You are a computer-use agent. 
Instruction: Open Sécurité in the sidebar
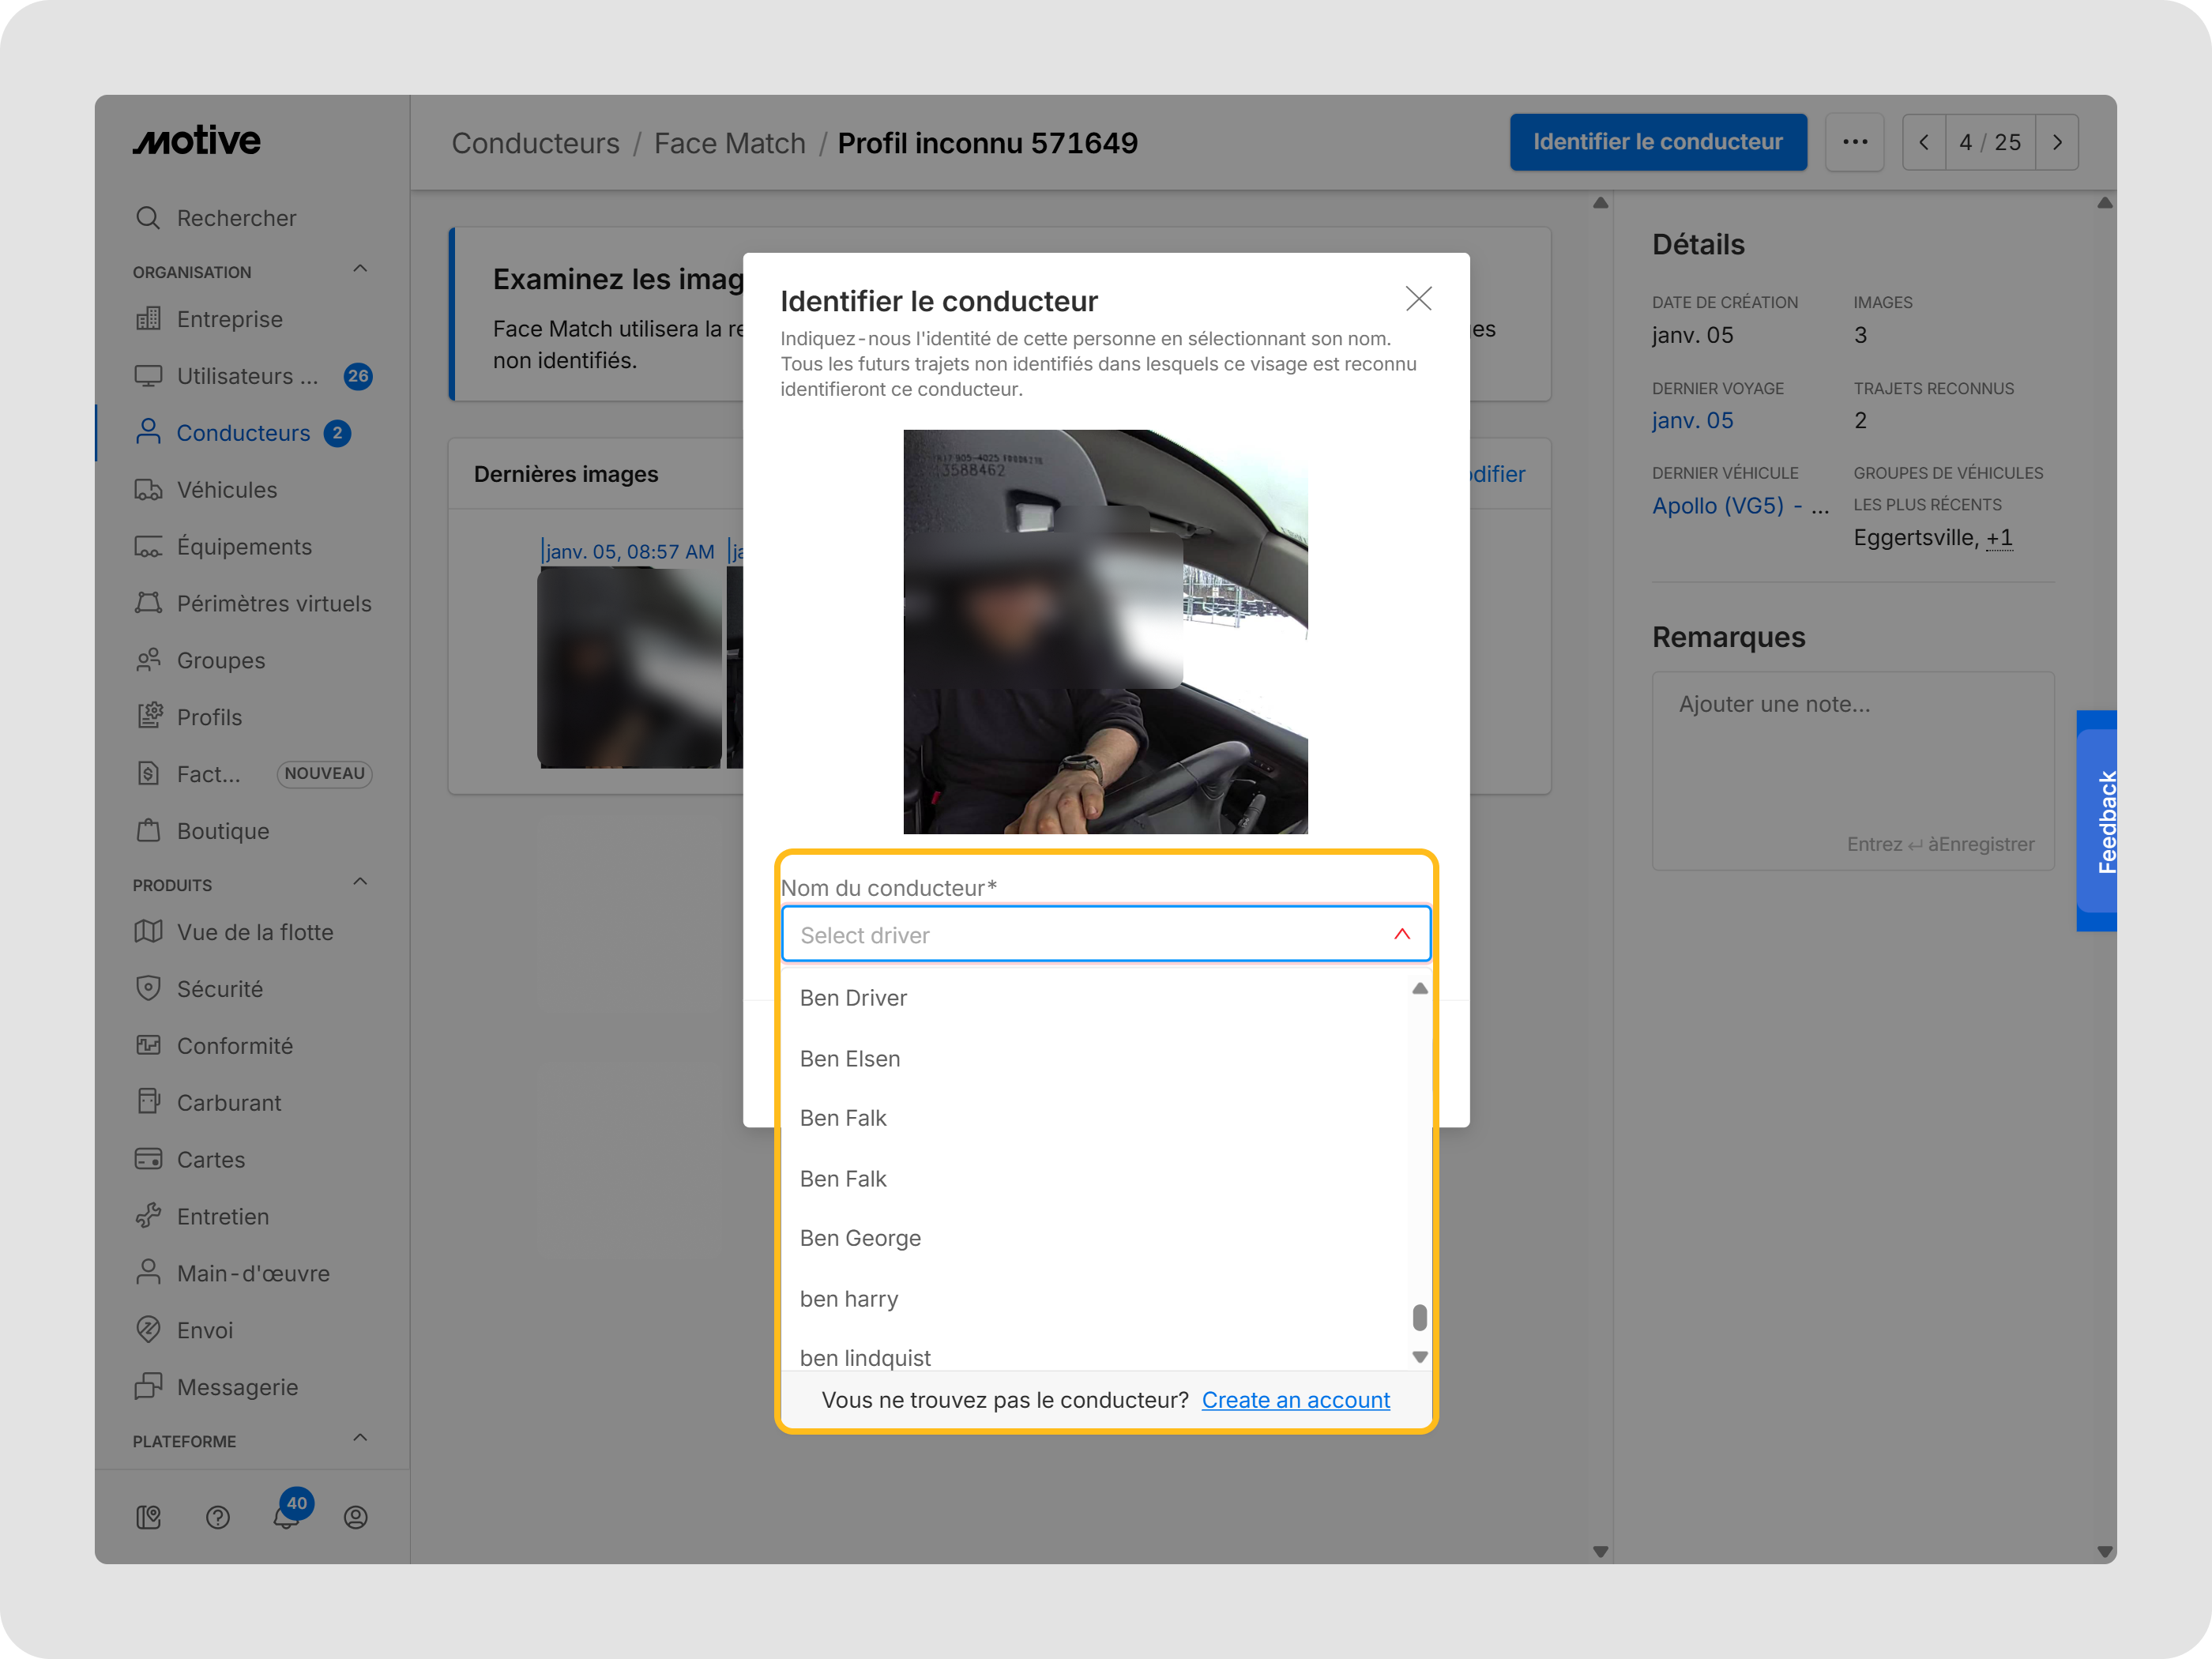pyautogui.click(x=220, y=989)
